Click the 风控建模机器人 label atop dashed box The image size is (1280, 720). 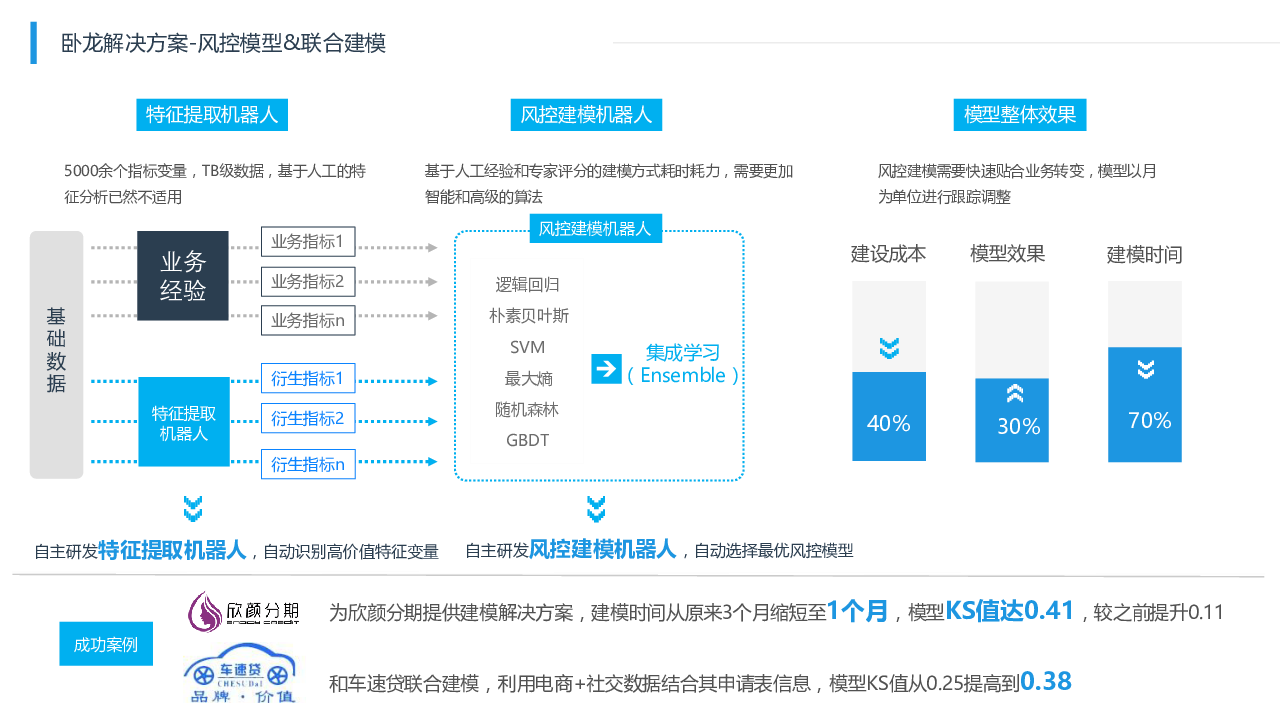pyautogui.click(x=595, y=229)
